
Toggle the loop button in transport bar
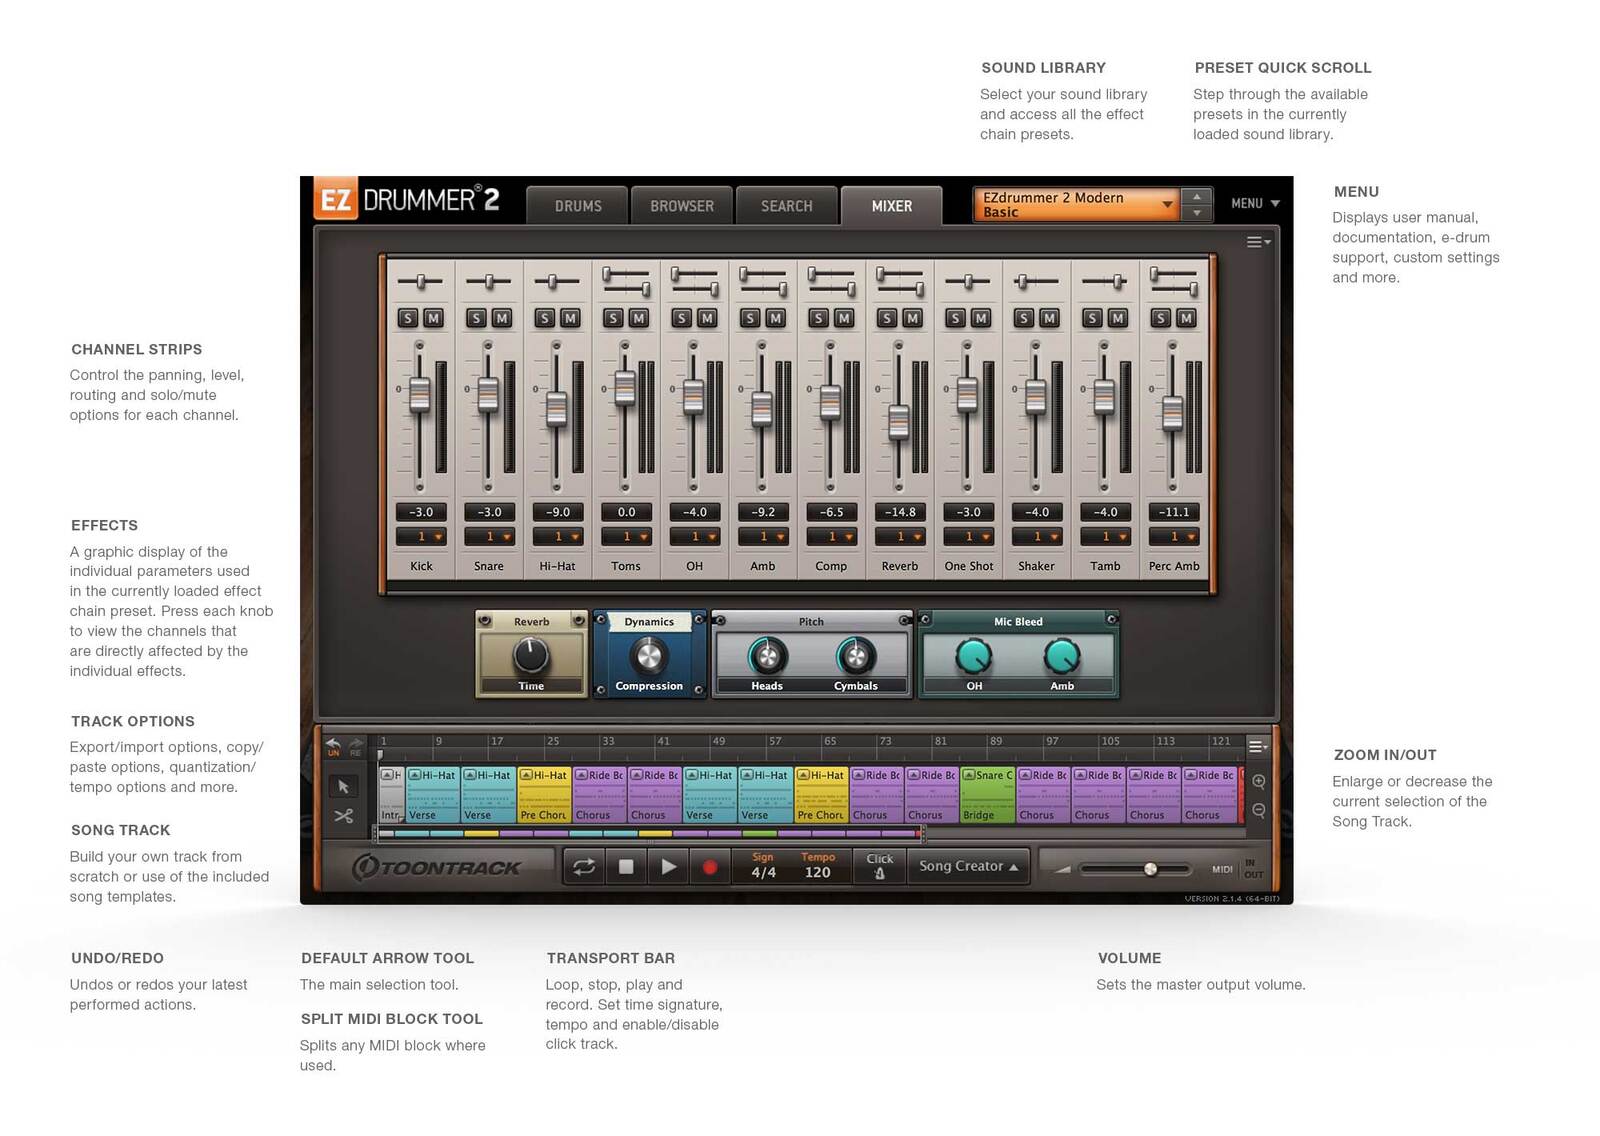click(584, 867)
